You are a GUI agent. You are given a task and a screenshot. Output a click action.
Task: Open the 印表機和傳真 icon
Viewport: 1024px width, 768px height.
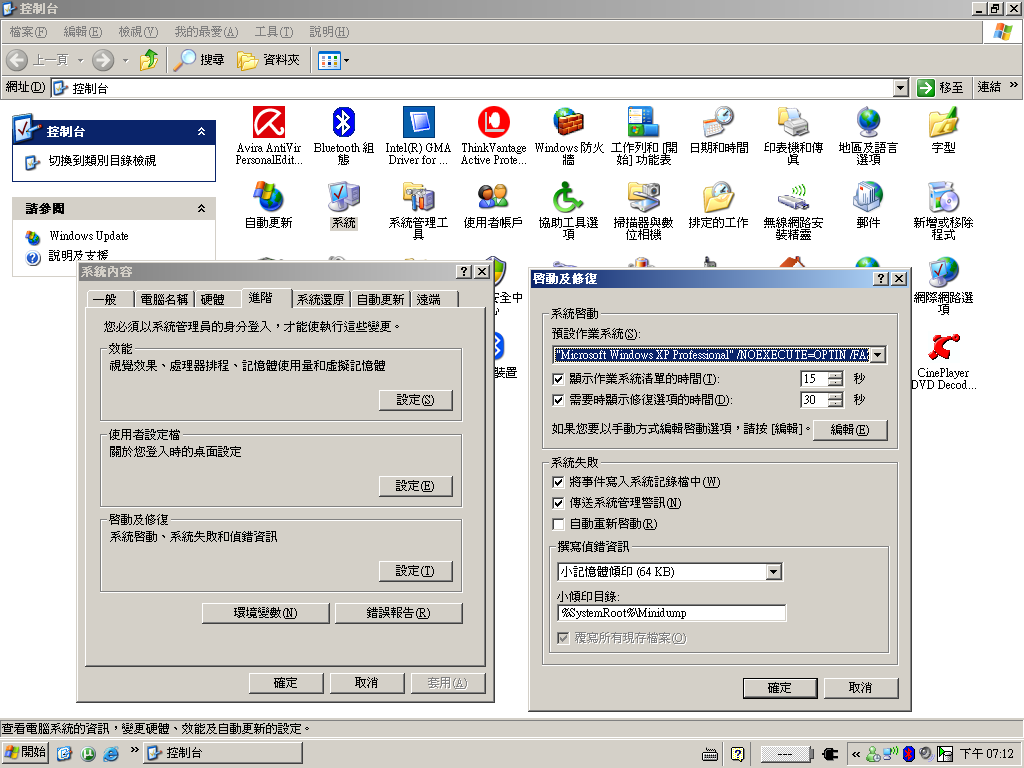pyautogui.click(x=793, y=124)
